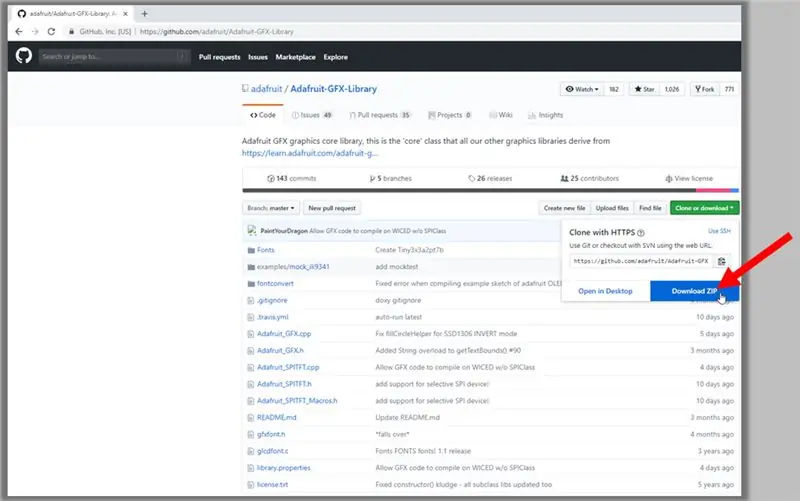Screen dimensions: 800x501
Task: Open the learn.adafruit.com link
Action: (x=310, y=153)
